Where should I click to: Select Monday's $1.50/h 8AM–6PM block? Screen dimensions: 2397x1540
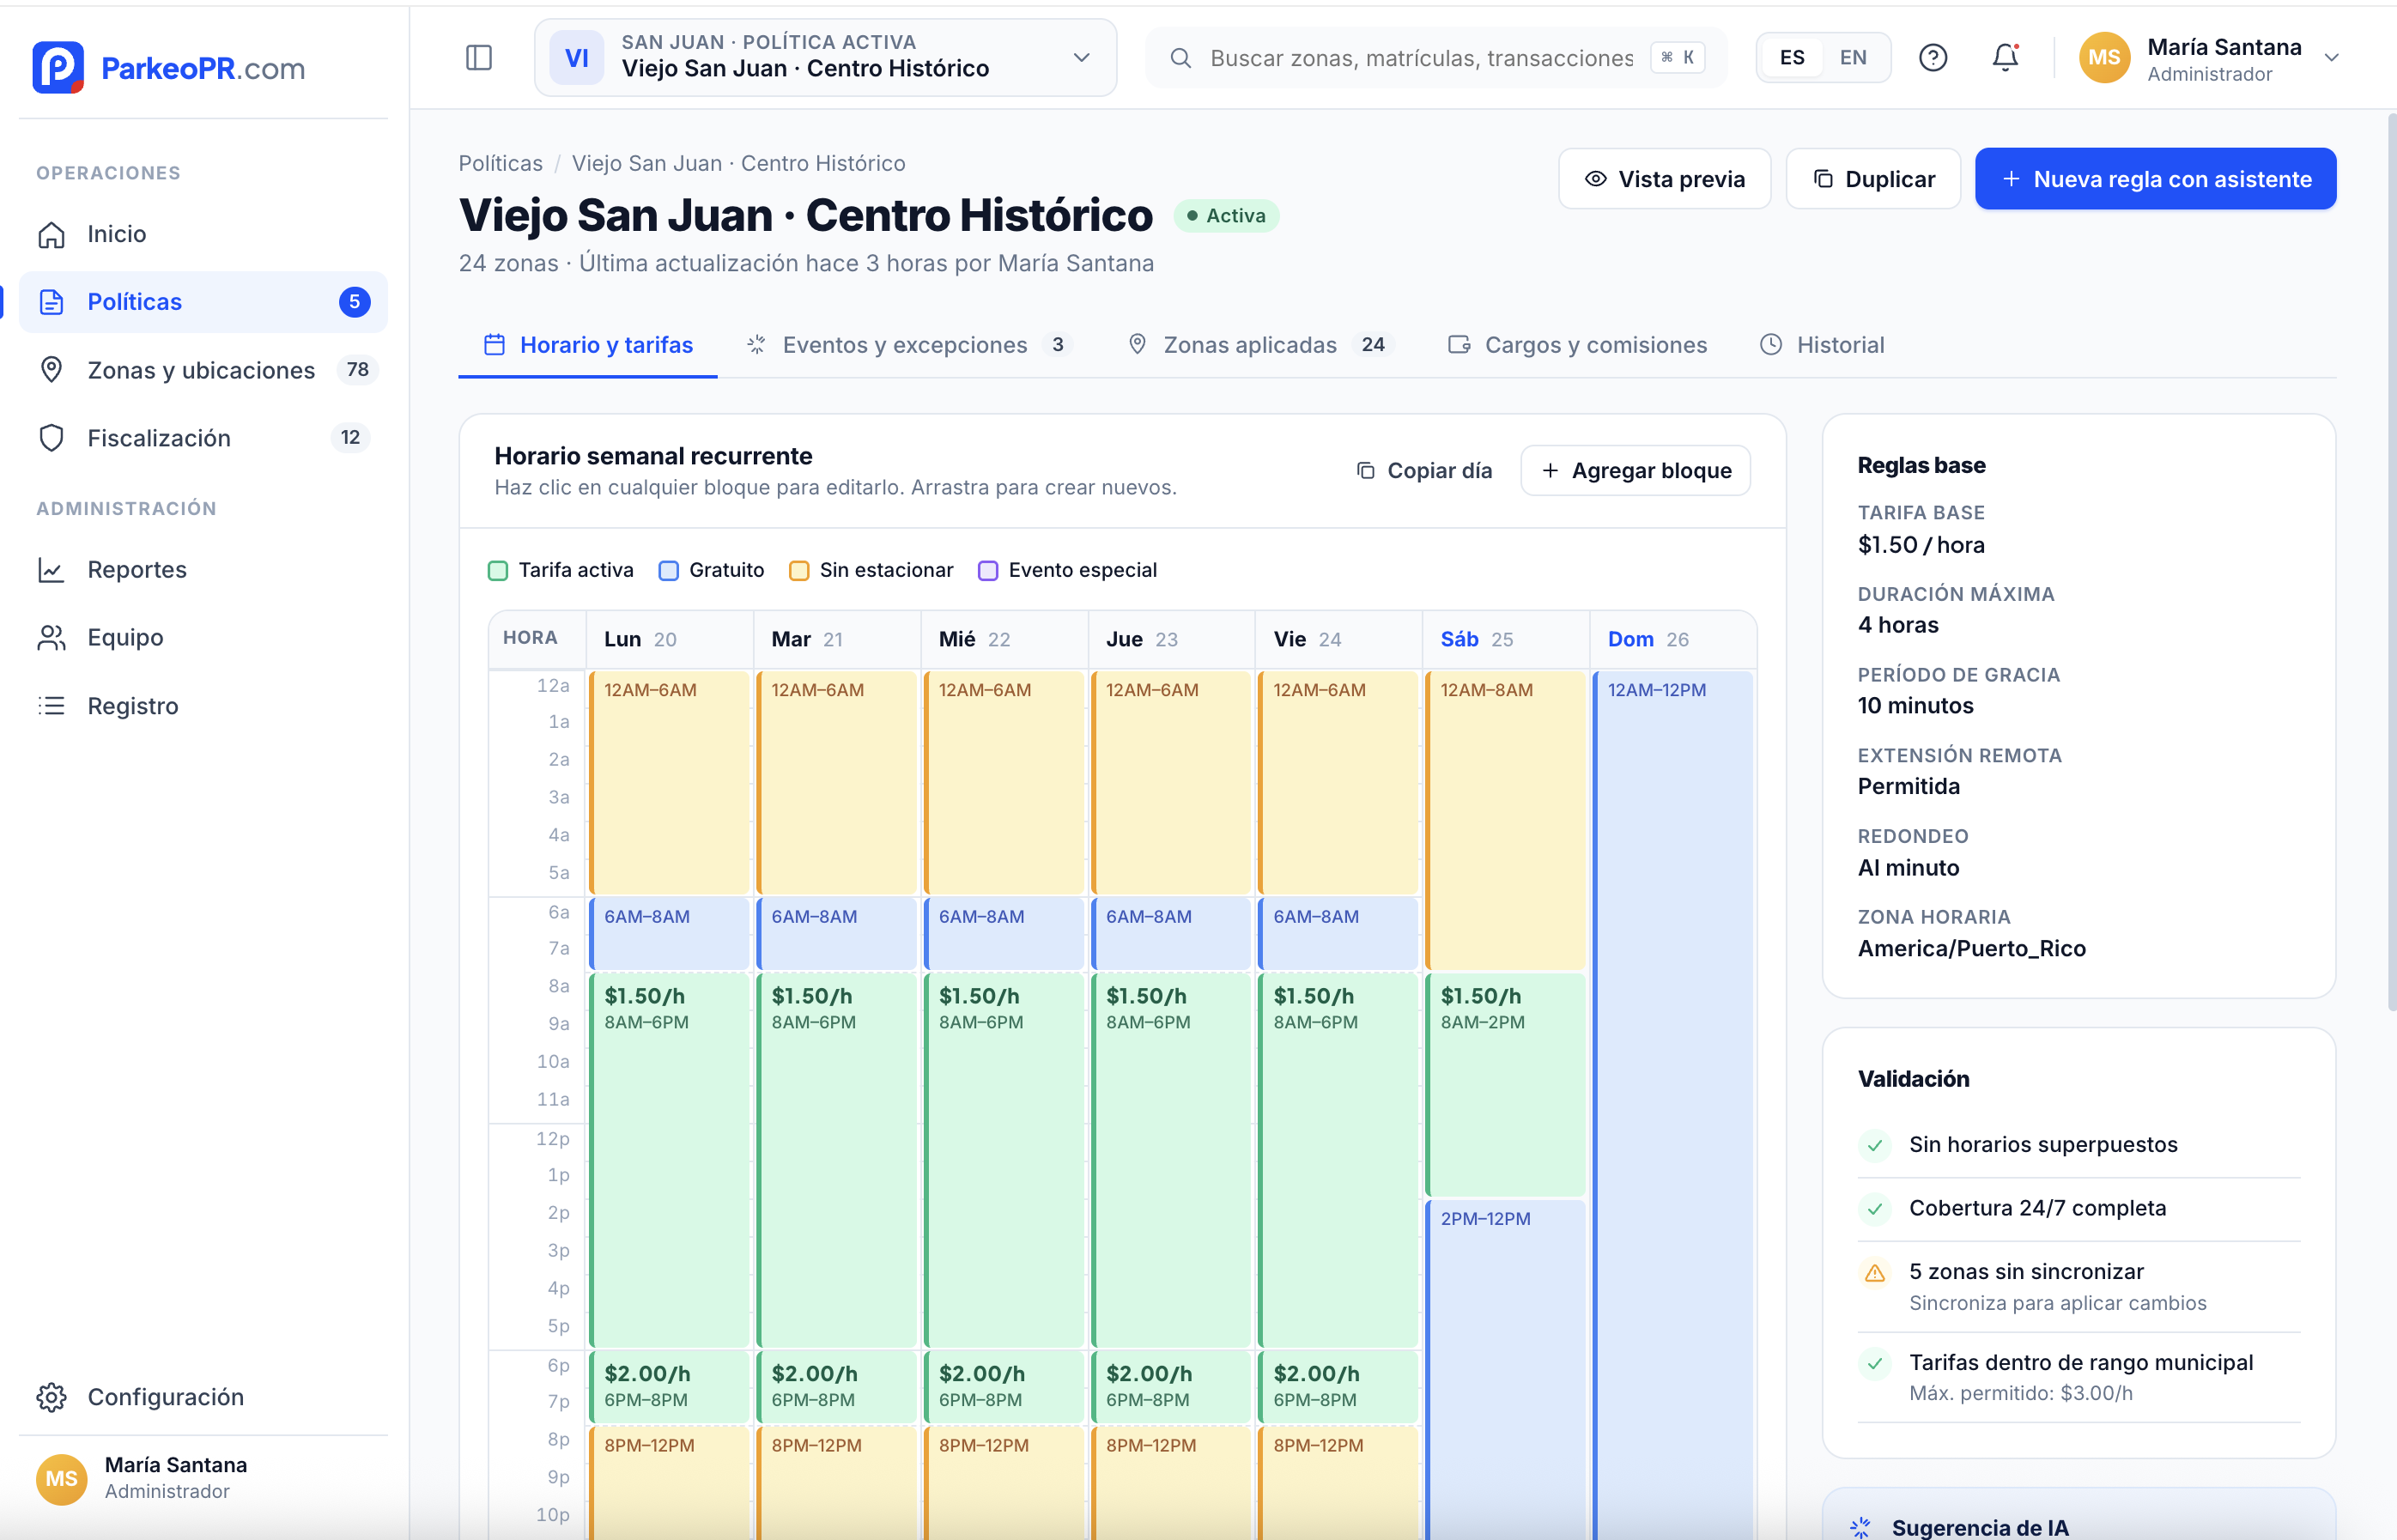point(670,1160)
